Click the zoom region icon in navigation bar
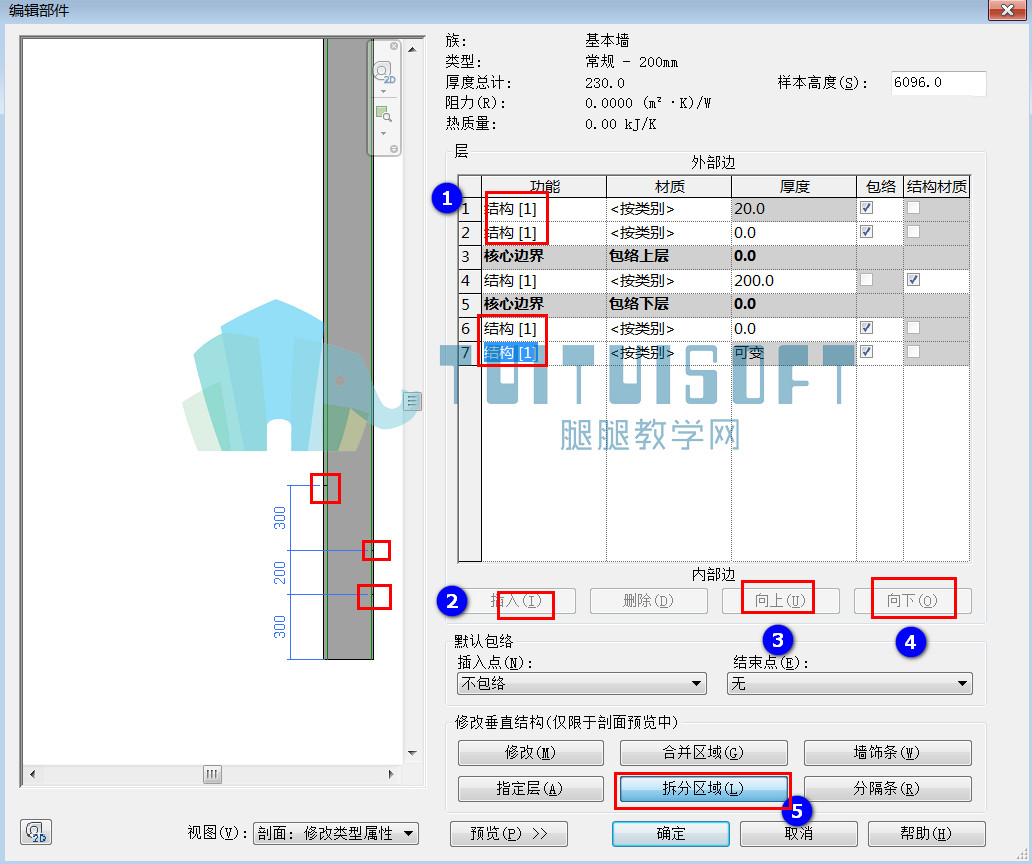This screenshot has width=1032, height=864. point(384,114)
